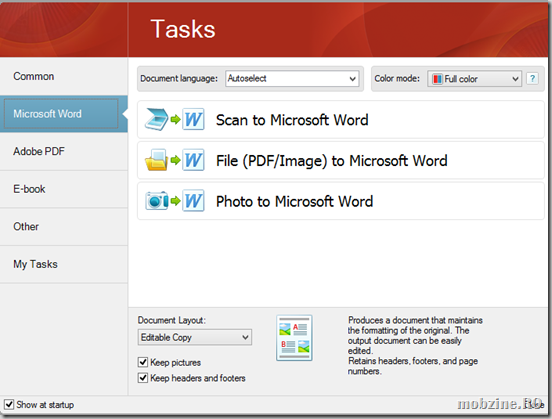Open help with the question mark icon
The image size is (552, 419).
click(x=532, y=78)
